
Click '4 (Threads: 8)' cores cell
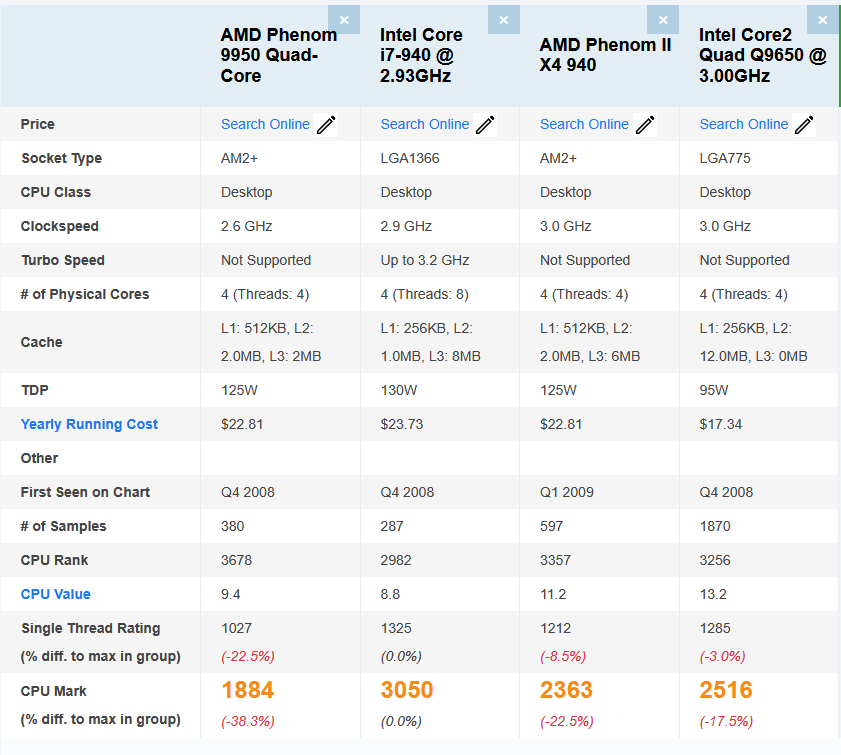[424, 294]
